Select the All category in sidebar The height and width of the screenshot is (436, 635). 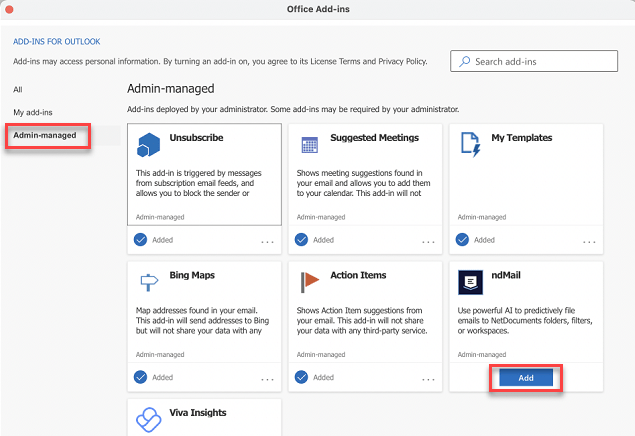[18, 89]
